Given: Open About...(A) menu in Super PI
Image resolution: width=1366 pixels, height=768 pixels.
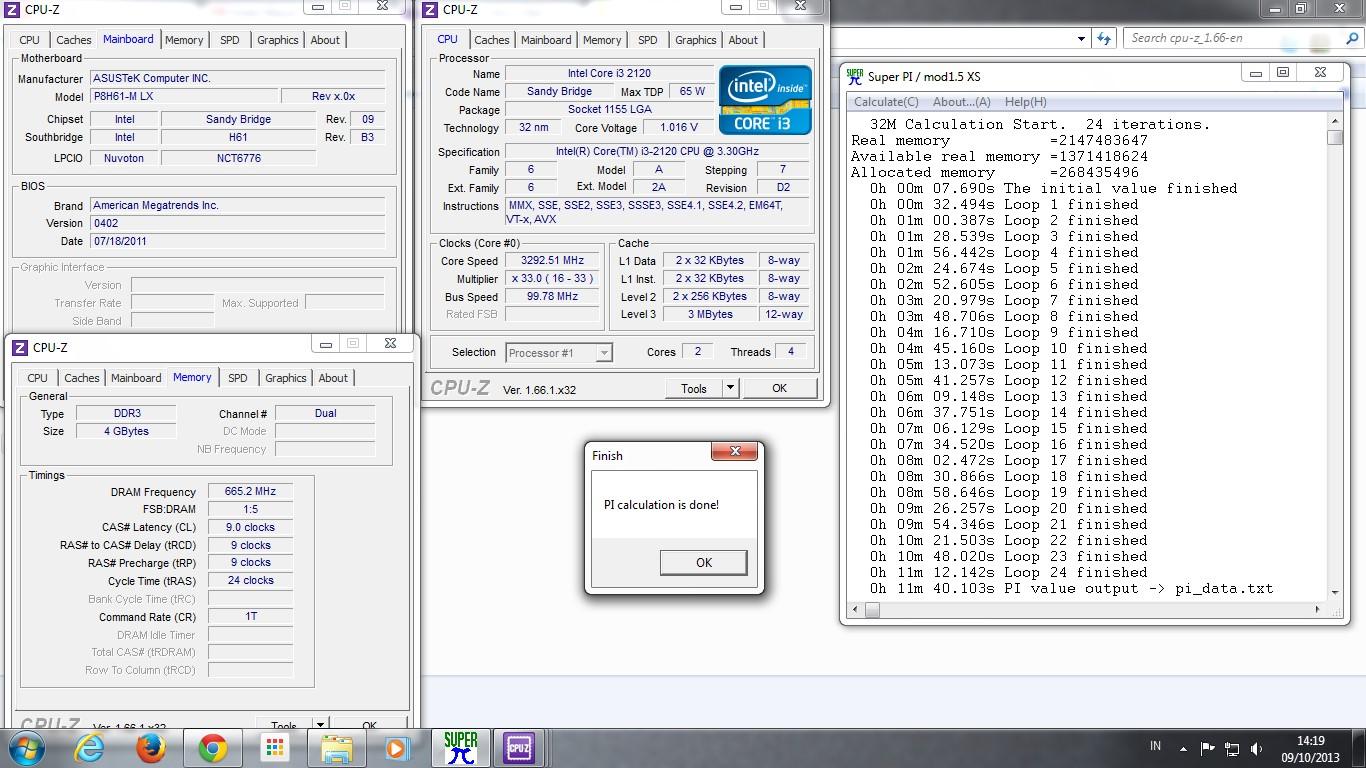Looking at the screenshot, I should pos(962,102).
